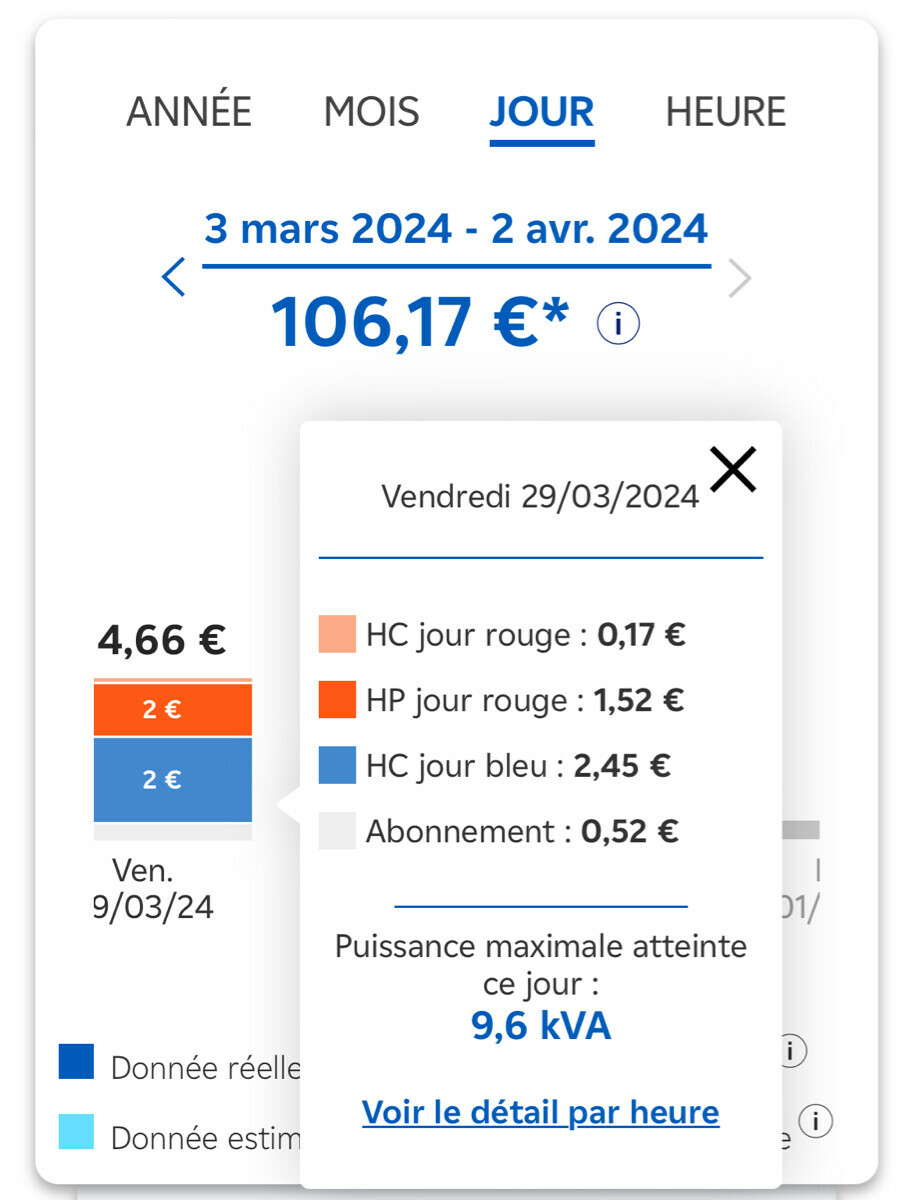This screenshot has height=1200, width=914.
Task: Click the Donnée estimée legend square
Action: [x=77, y=1132]
